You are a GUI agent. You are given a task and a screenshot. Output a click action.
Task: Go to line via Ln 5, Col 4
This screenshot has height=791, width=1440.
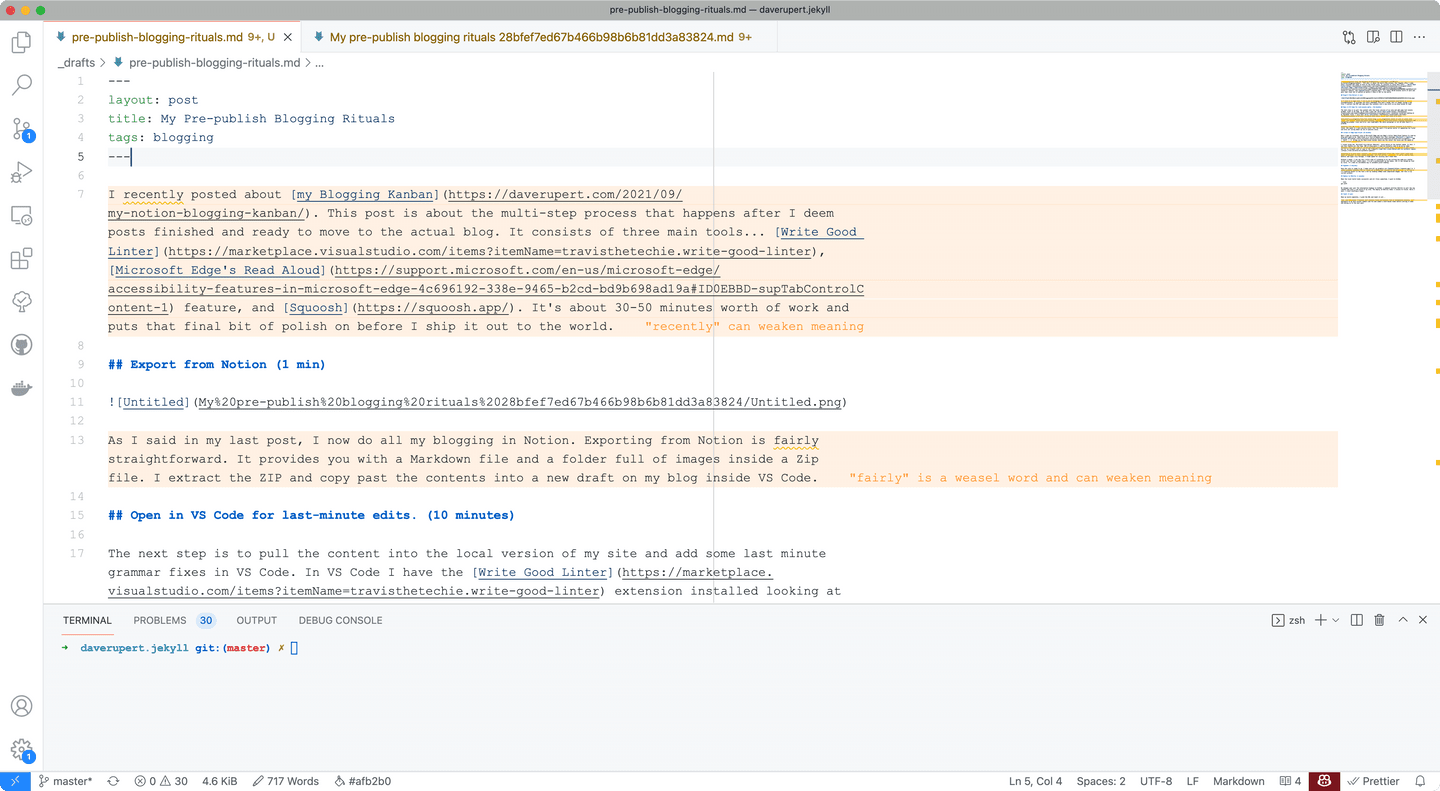click(x=1036, y=781)
